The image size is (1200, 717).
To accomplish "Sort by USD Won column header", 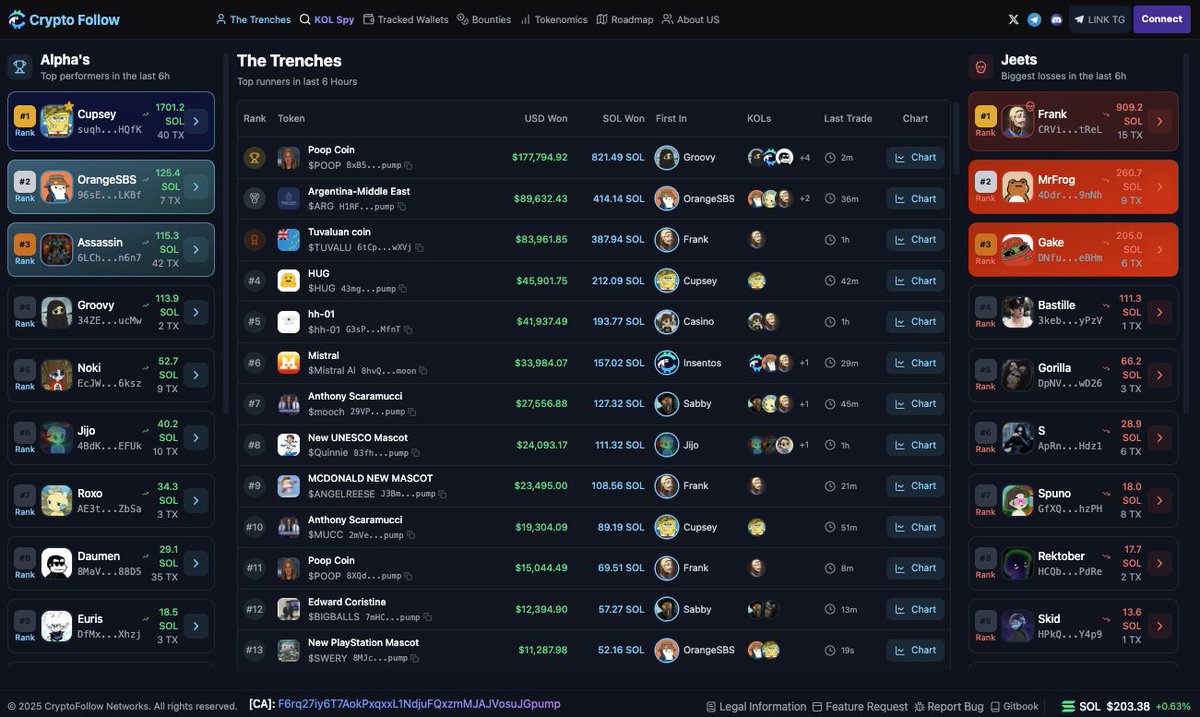I will click(546, 118).
